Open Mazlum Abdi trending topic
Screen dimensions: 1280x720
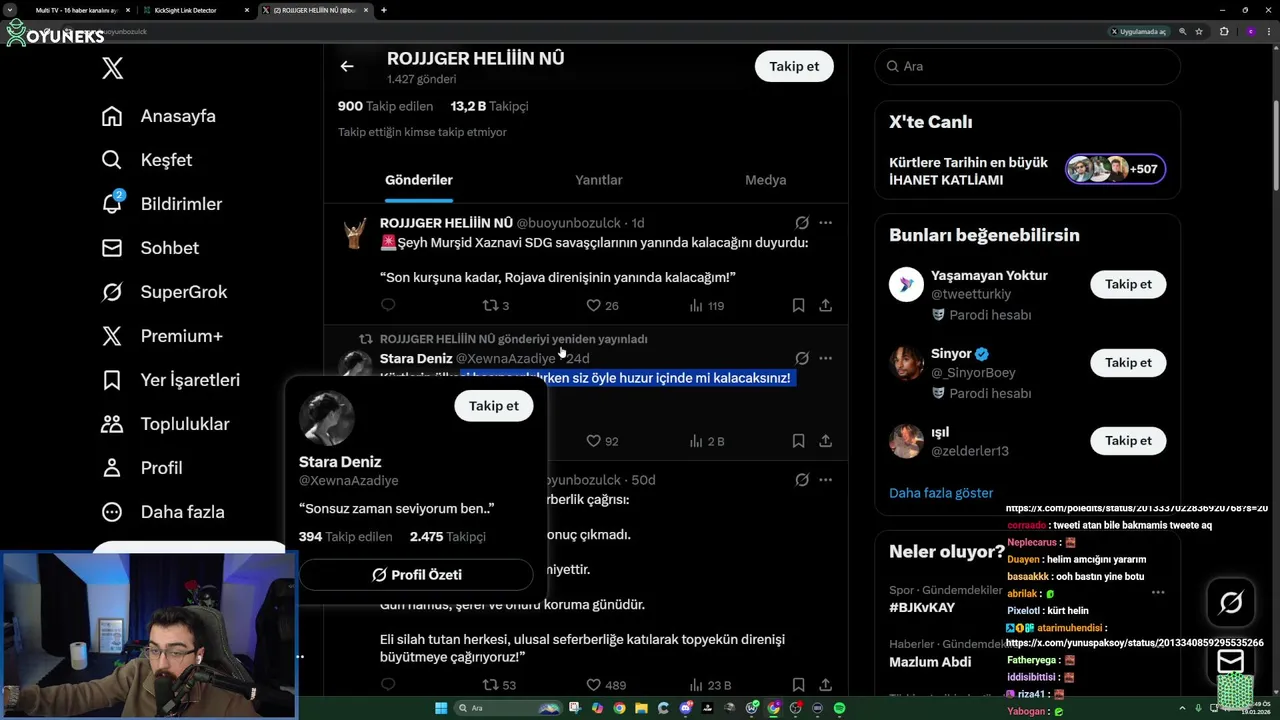[x=929, y=661]
